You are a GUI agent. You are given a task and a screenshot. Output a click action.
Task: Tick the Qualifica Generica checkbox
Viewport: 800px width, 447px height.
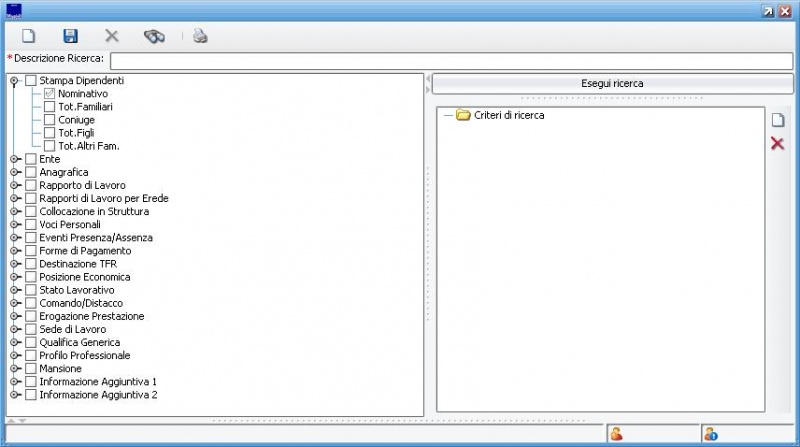31,342
